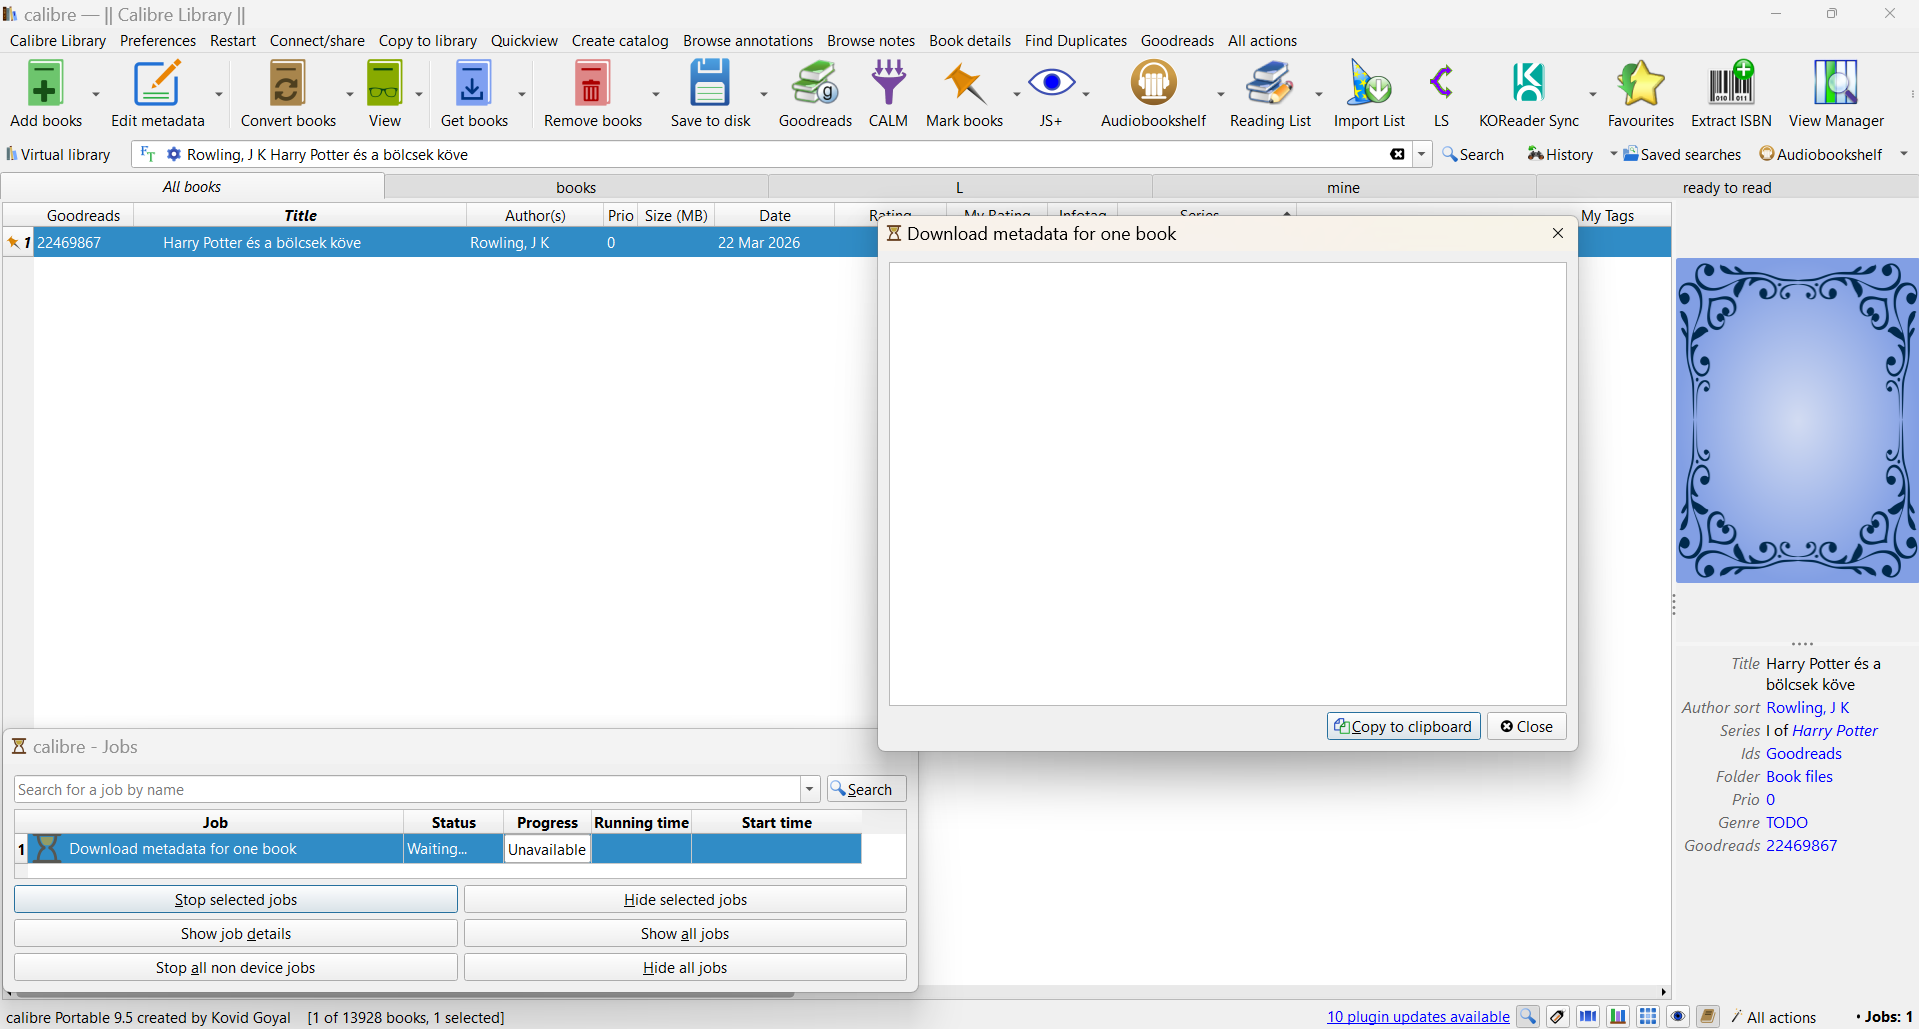Click the Unavailable progress cell of the job
Screen dimensions: 1919x1029
[547, 849]
